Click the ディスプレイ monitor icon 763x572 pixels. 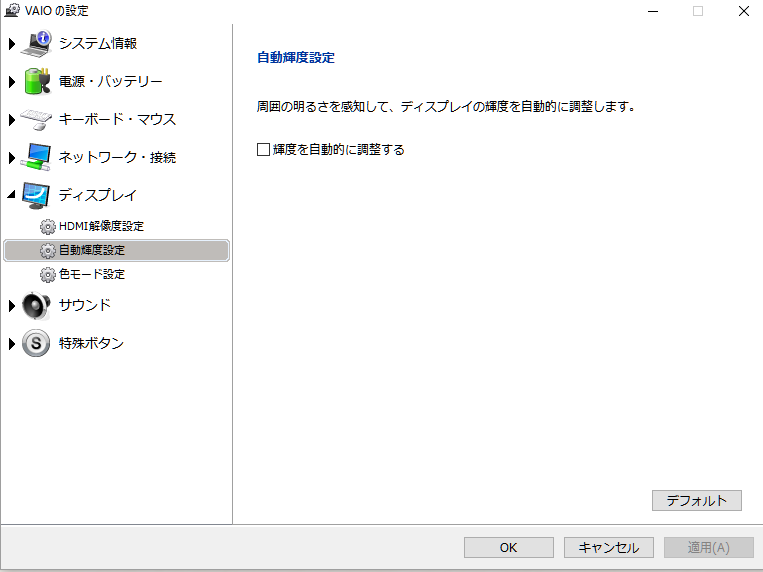tap(36, 195)
